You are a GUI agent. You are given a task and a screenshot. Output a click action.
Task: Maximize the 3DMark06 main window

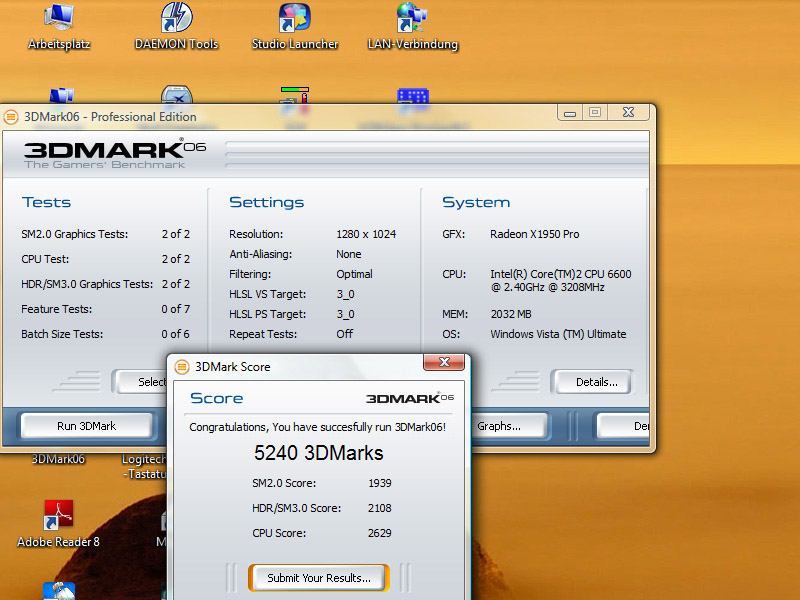[595, 112]
